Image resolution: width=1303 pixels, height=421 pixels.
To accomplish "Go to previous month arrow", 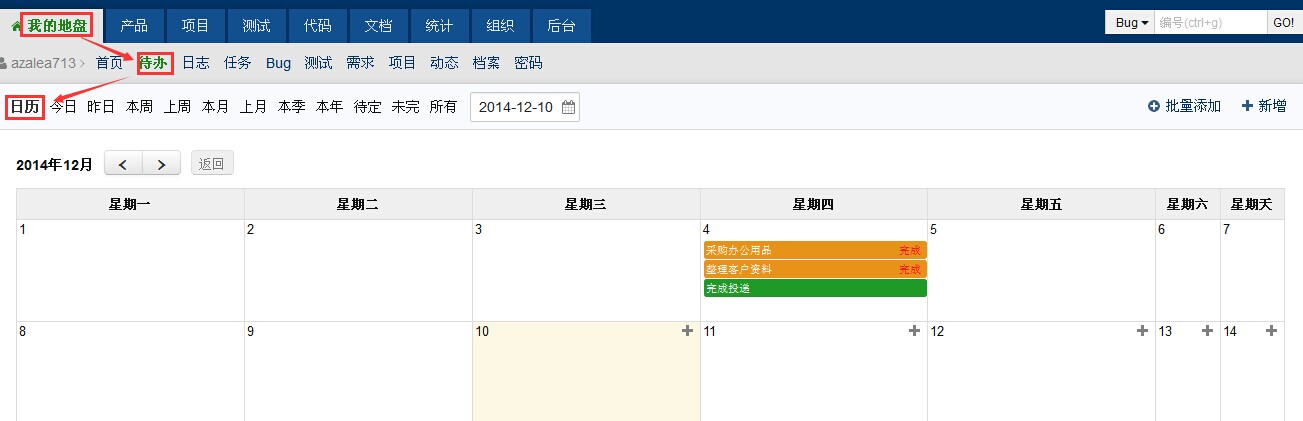I will pyautogui.click(x=124, y=164).
